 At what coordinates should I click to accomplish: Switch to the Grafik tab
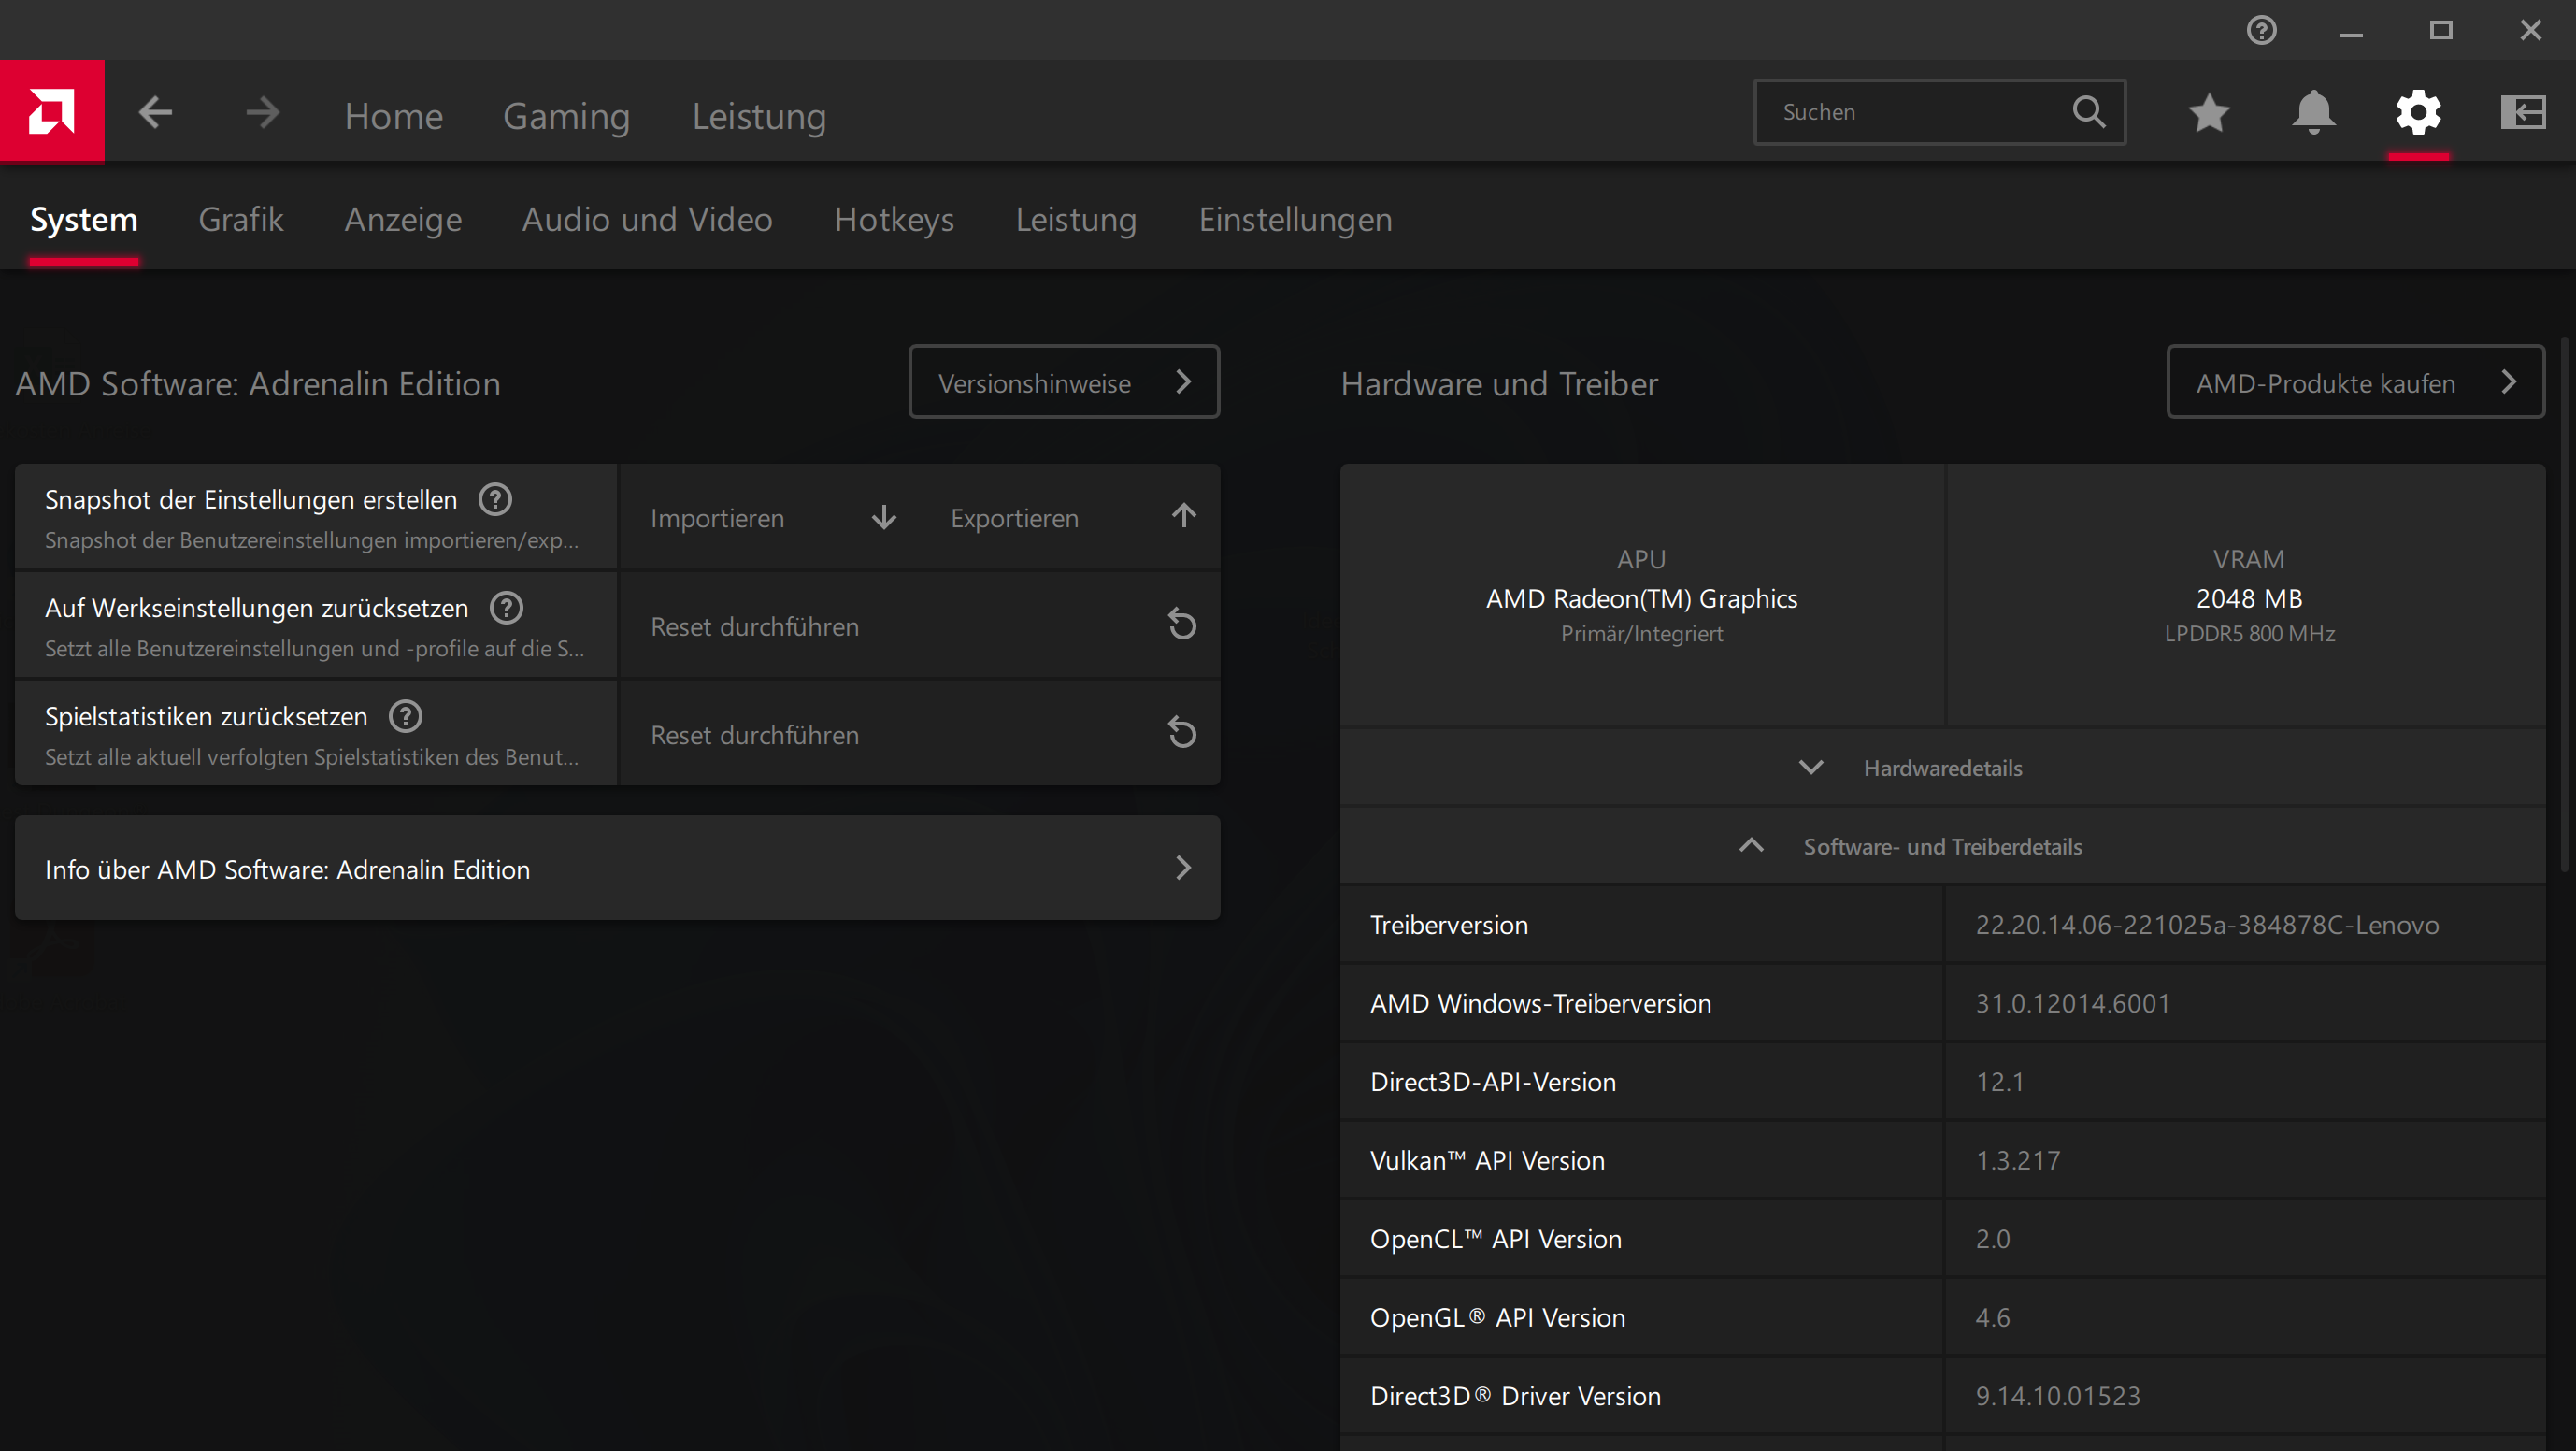(x=241, y=219)
